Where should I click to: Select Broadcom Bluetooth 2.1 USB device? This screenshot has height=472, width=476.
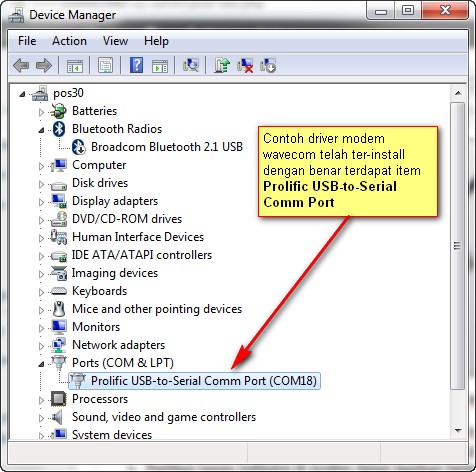pyautogui.click(x=157, y=147)
